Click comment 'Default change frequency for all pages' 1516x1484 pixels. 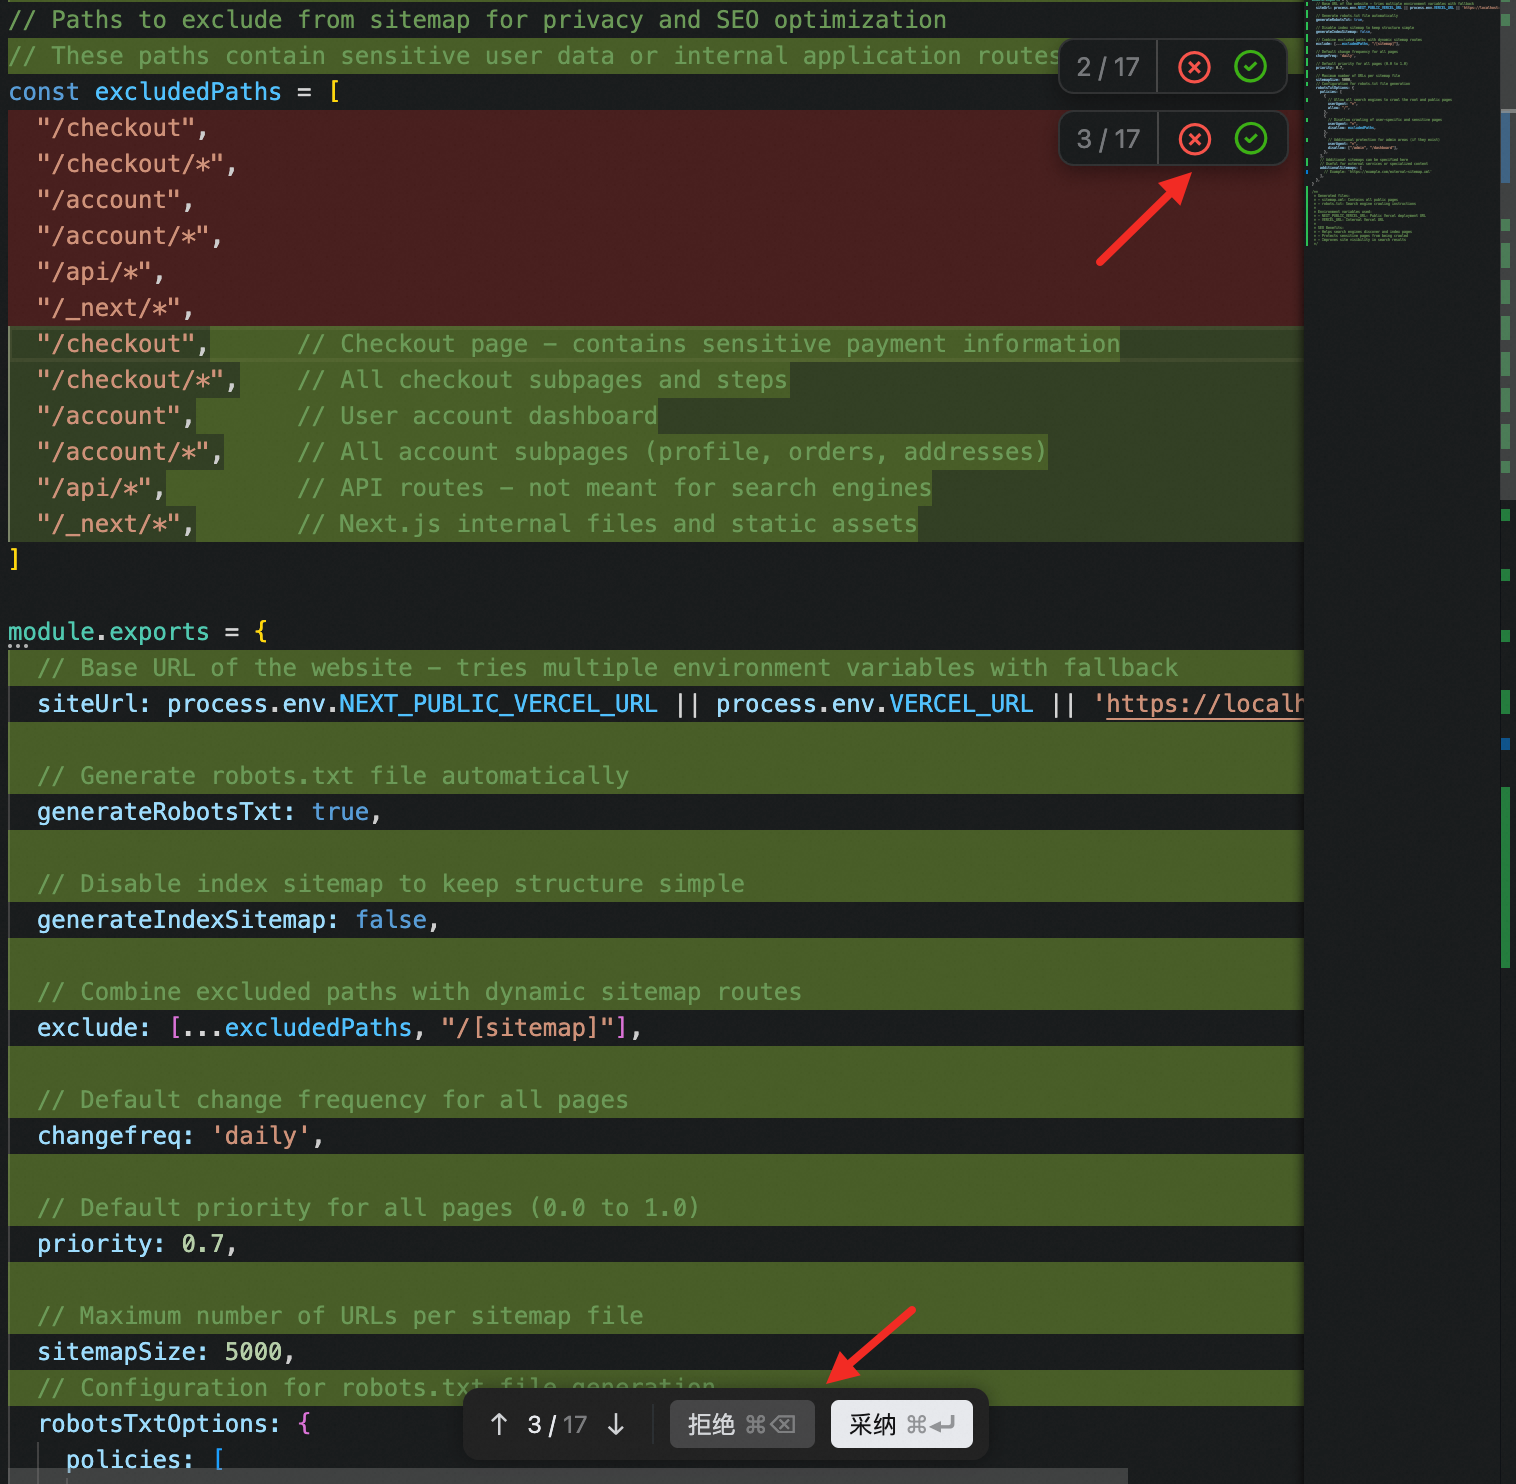(x=333, y=1100)
